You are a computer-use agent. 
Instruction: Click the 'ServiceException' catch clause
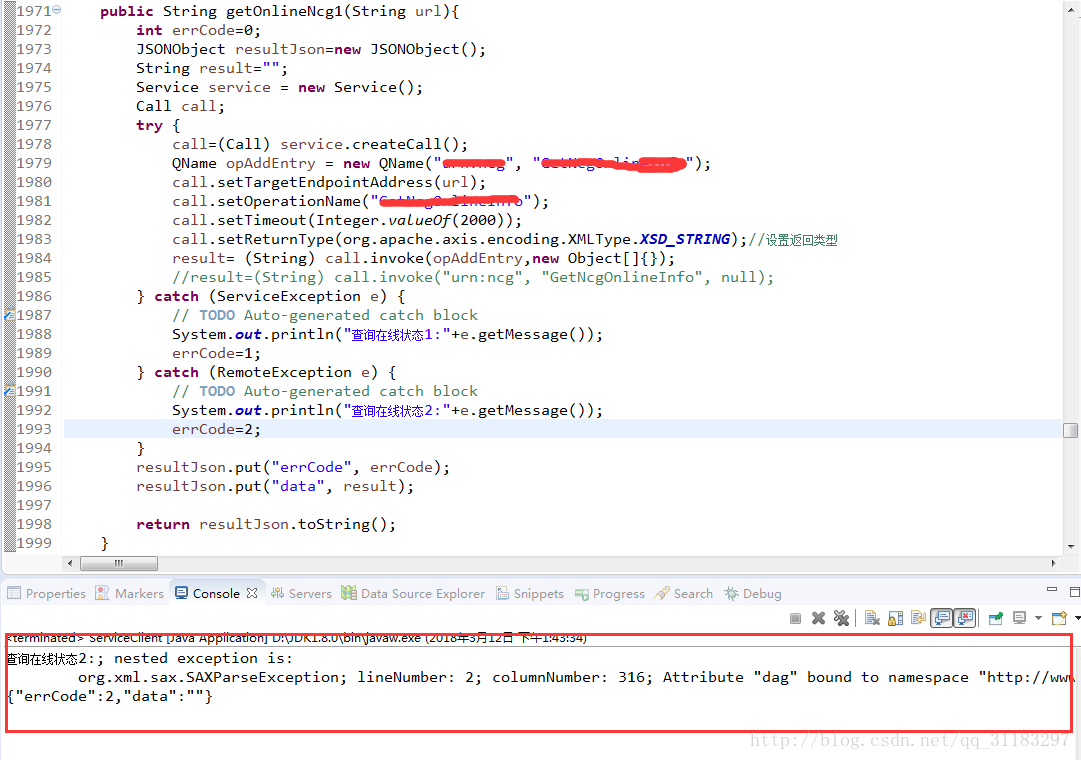point(289,297)
